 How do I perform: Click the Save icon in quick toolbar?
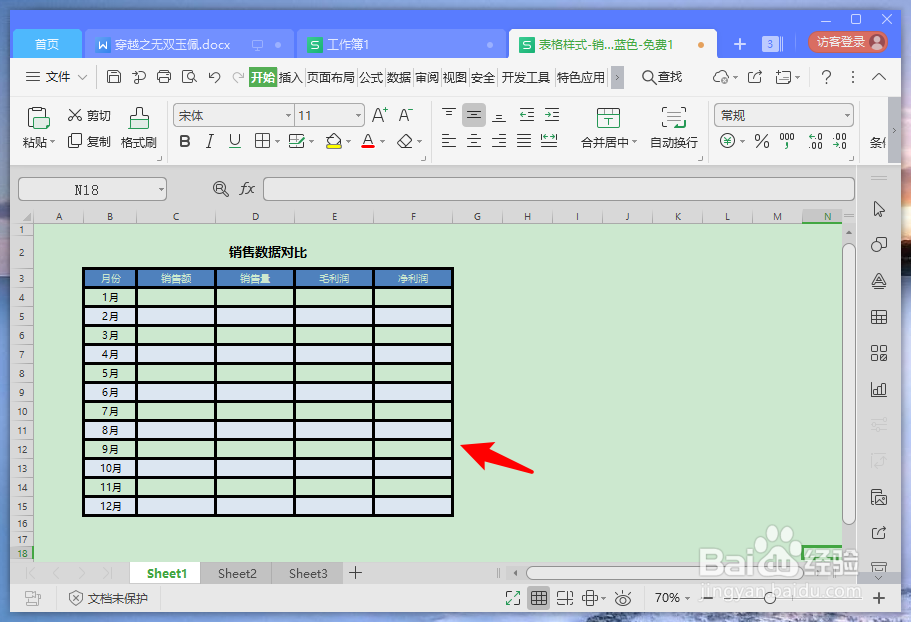(x=114, y=77)
